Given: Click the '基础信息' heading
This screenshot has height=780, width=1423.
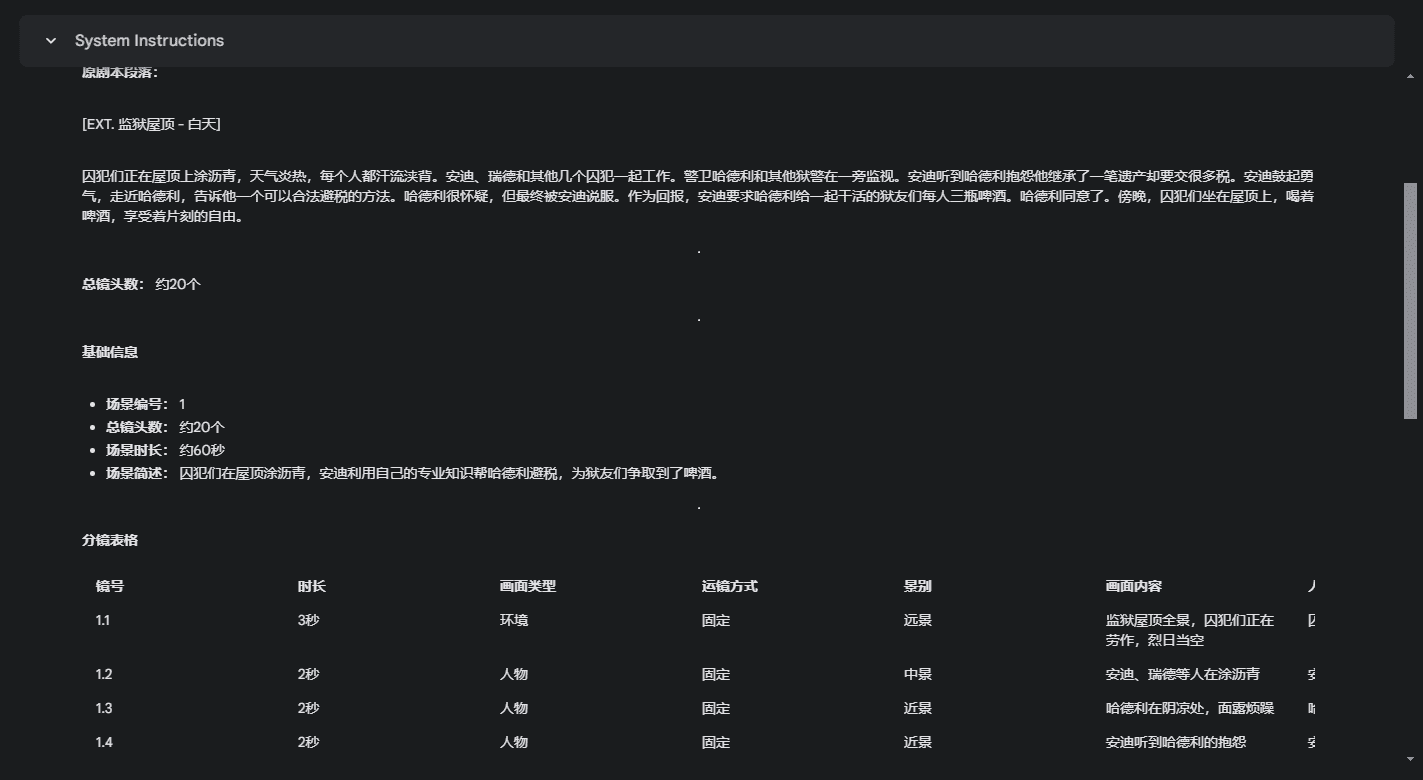Looking at the screenshot, I should (110, 352).
